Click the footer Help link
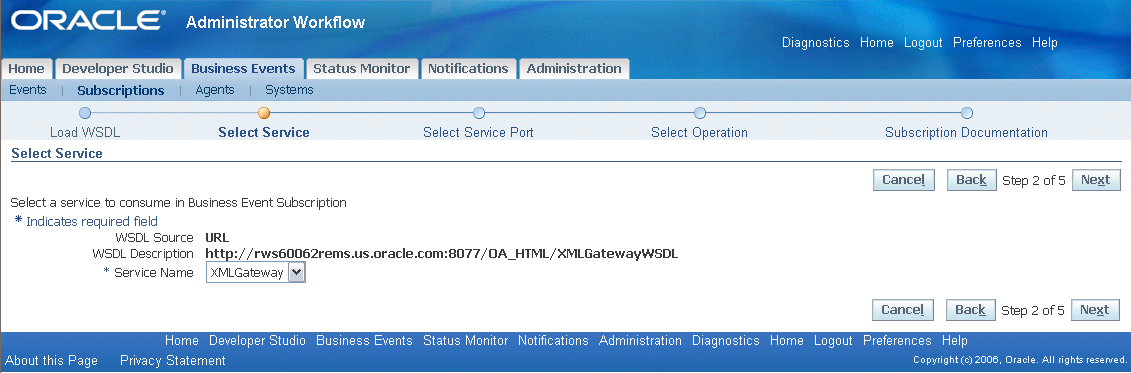 pos(954,341)
